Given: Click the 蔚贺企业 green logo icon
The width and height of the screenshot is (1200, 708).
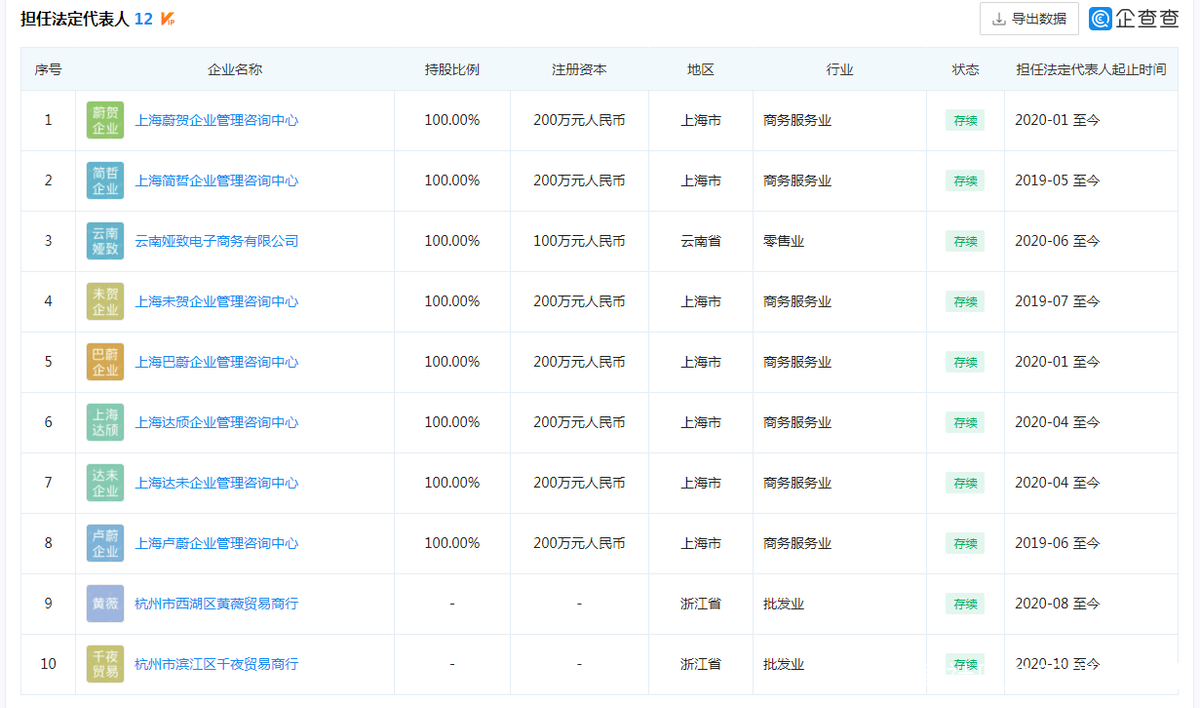Looking at the screenshot, I should pyautogui.click(x=105, y=121).
